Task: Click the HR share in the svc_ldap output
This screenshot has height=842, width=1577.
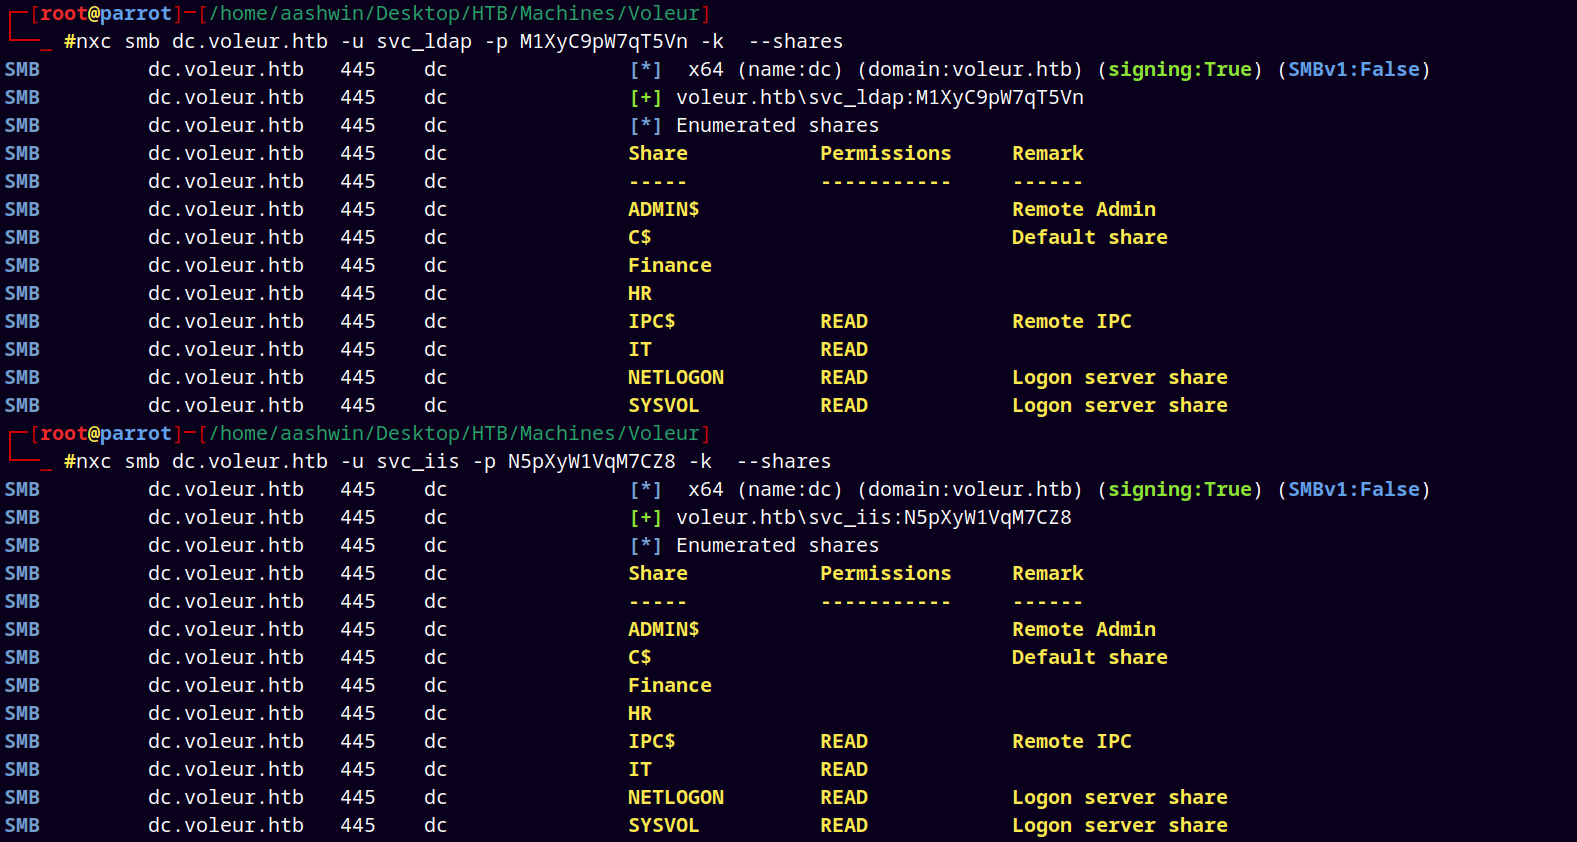Action: click(x=640, y=294)
